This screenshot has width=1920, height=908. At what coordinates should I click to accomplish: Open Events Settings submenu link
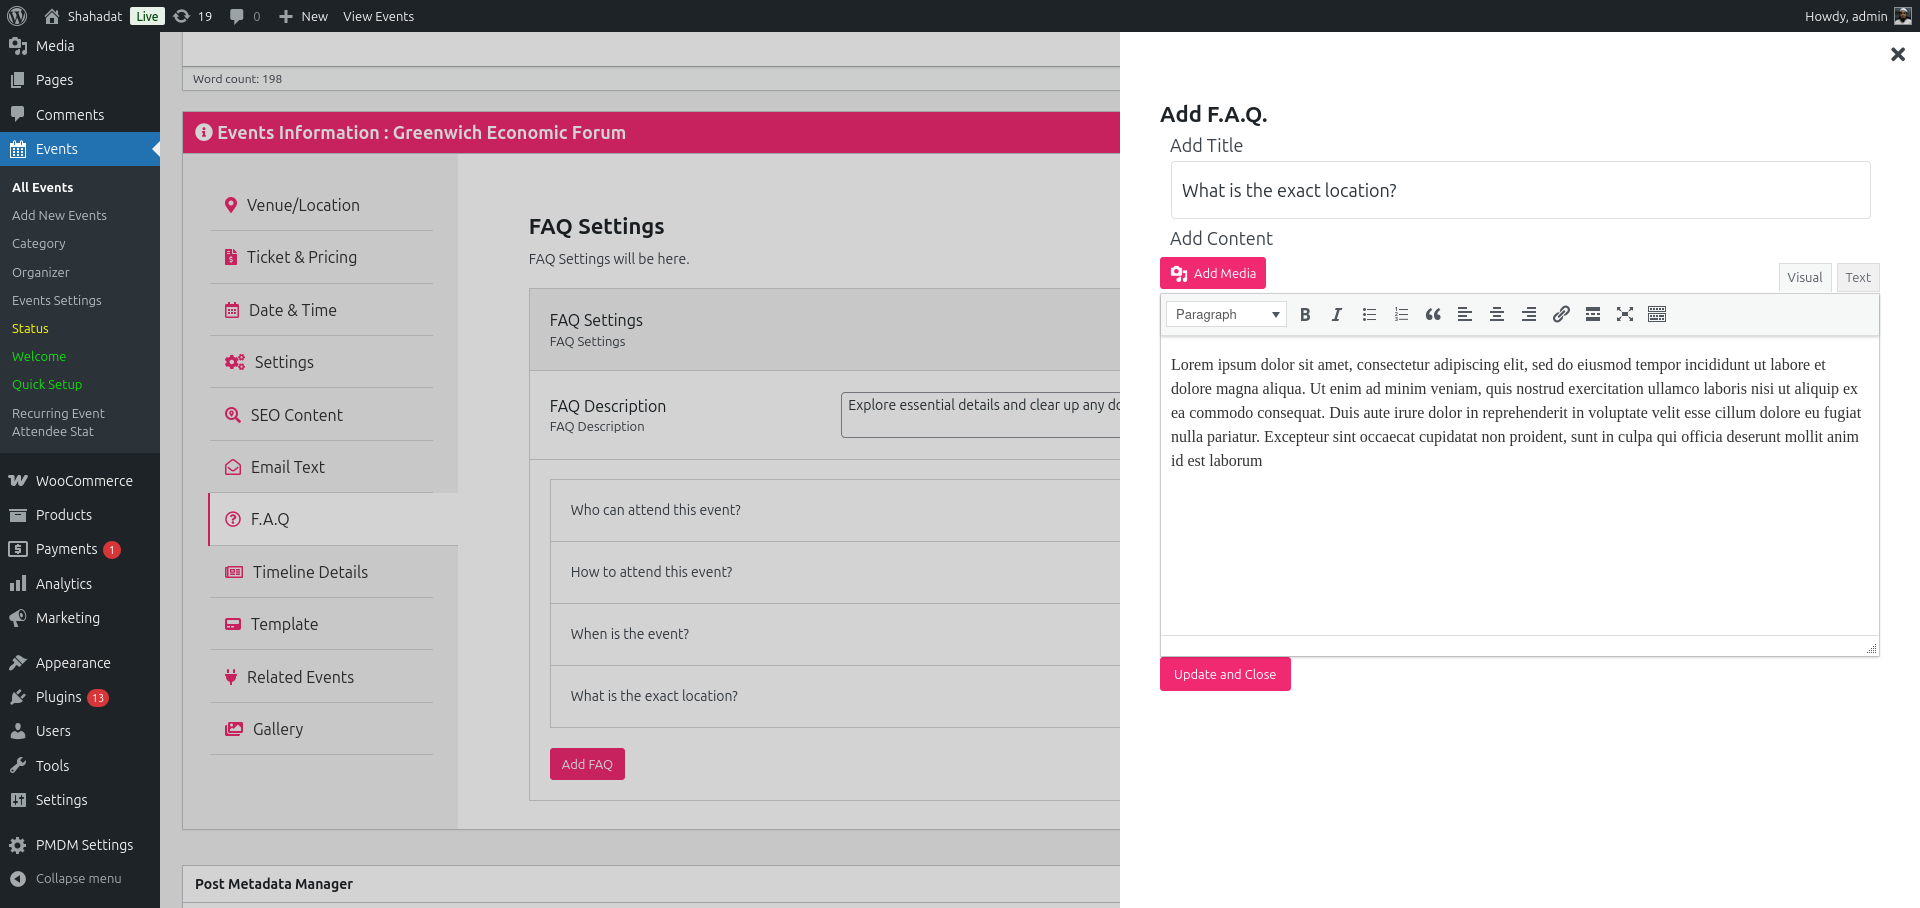click(x=57, y=300)
